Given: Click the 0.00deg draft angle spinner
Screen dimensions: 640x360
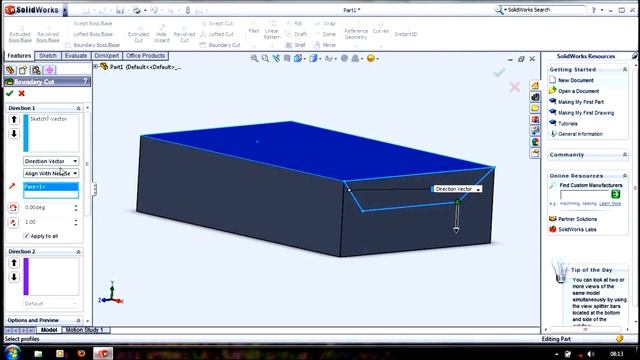Looking at the screenshot, I should point(76,208).
